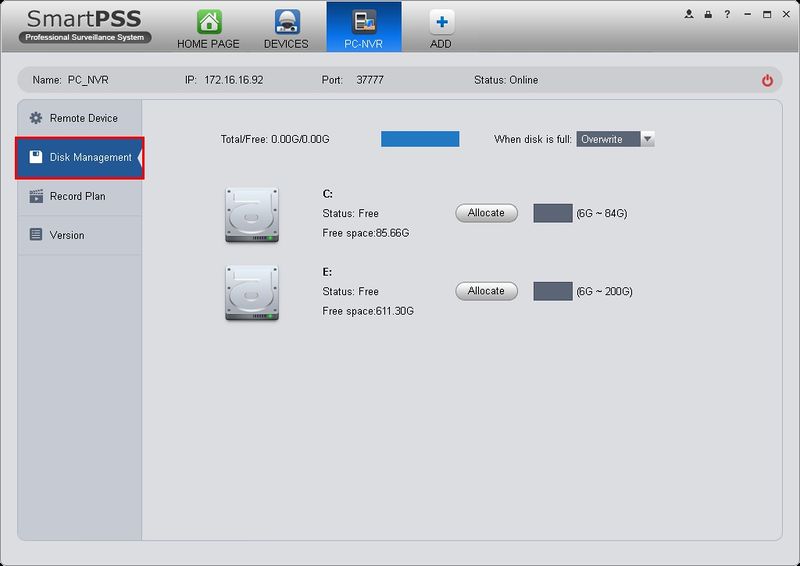Select the PC-NVR tab icon
The image size is (800, 566).
(364, 22)
